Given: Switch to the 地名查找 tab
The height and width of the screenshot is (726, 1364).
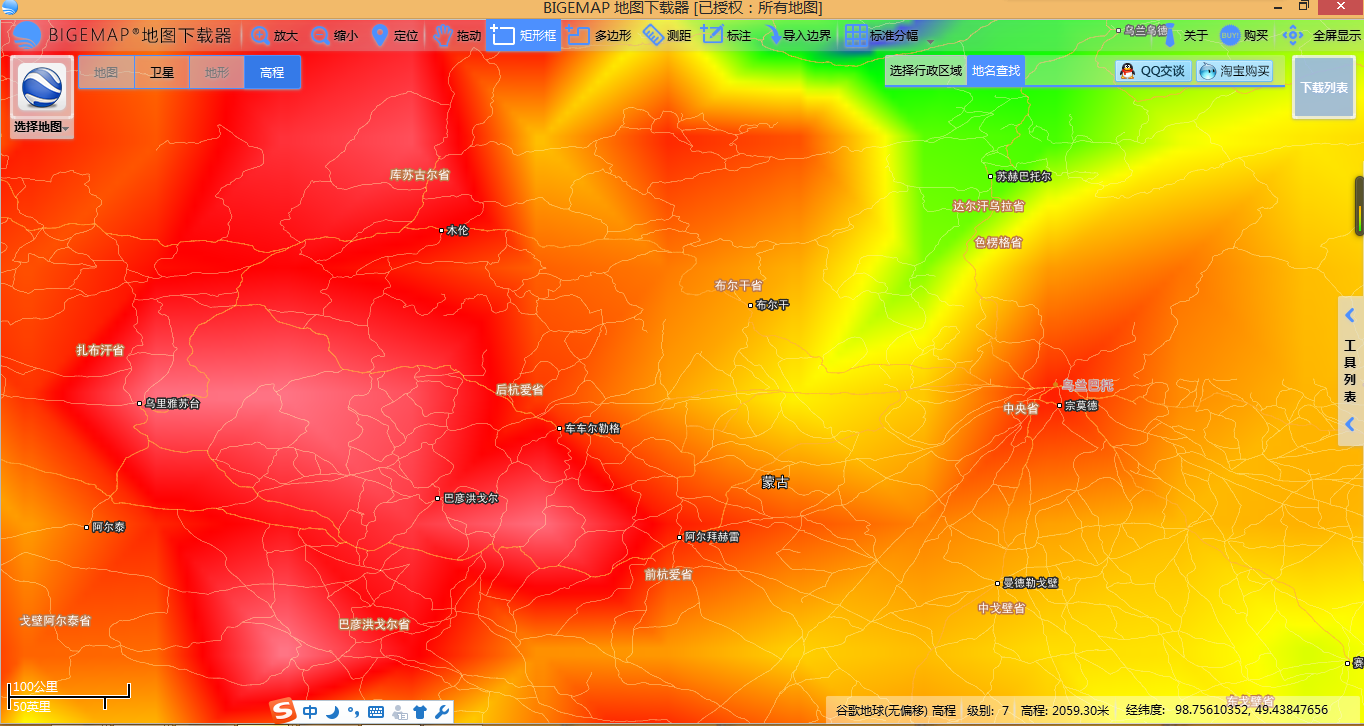Looking at the screenshot, I should coord(996,71).
